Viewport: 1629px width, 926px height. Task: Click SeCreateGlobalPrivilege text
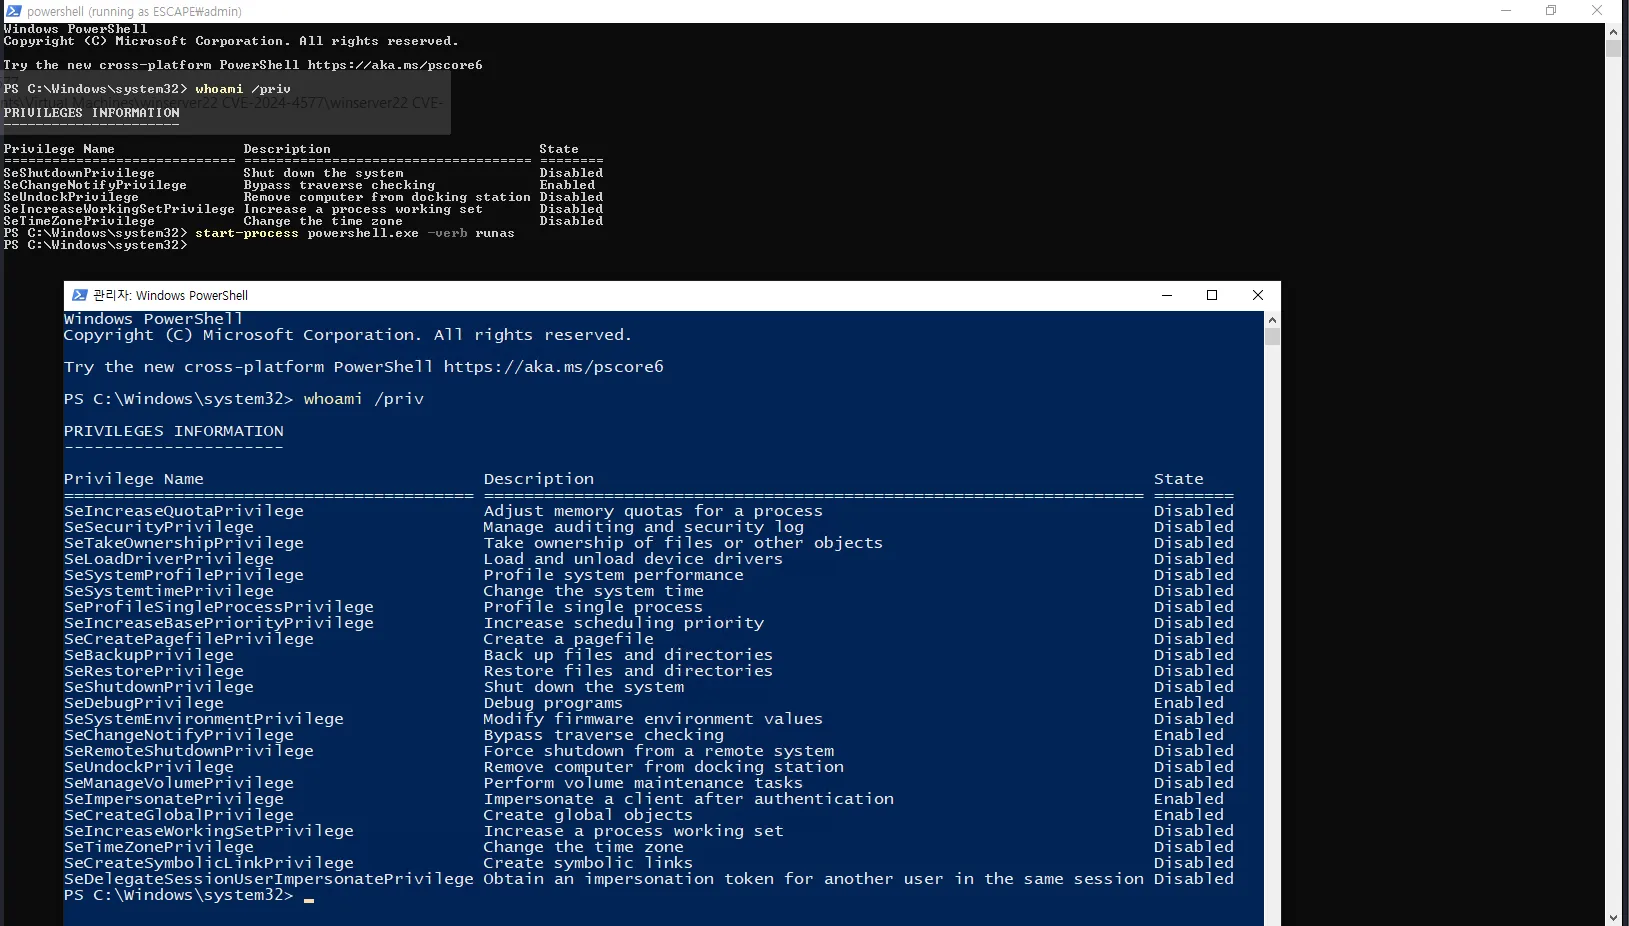click(x=179, y=815)
